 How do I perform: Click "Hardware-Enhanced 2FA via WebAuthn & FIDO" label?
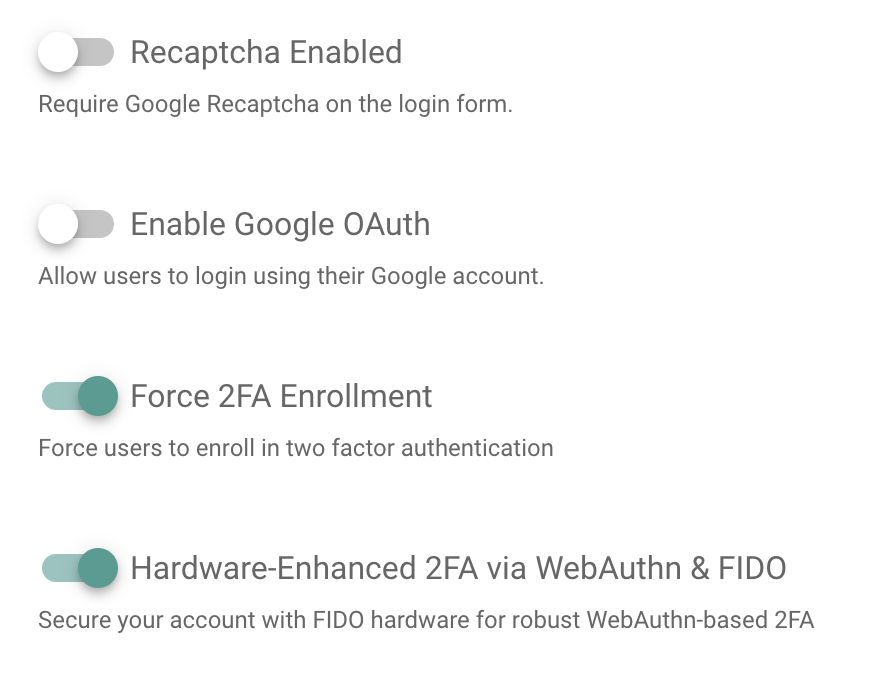[x=458, y=569]
